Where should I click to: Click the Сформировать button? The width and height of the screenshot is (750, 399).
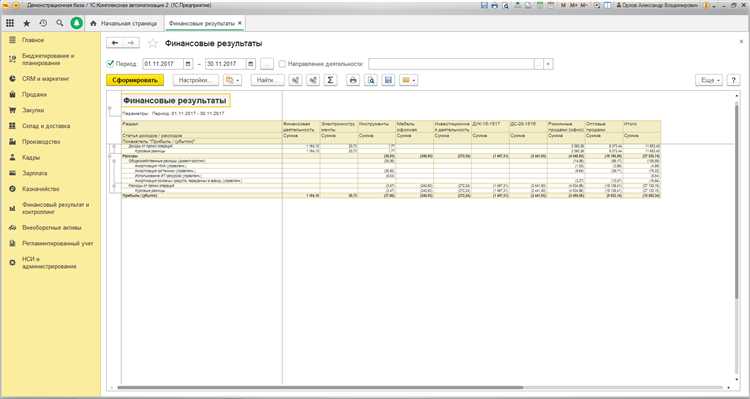pyautogui.click(x=135, y=80)
